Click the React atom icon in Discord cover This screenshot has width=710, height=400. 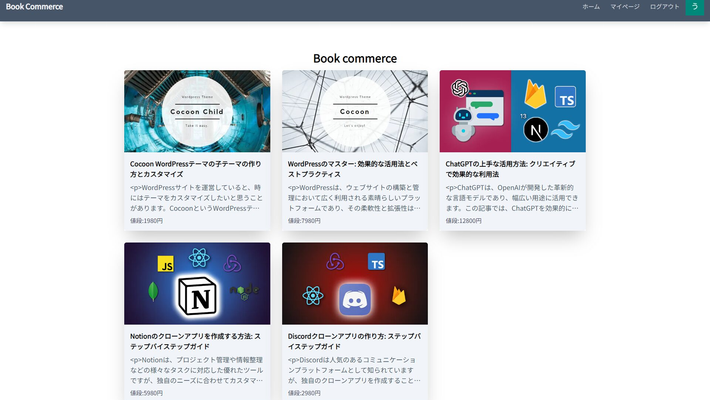point(313,296)
